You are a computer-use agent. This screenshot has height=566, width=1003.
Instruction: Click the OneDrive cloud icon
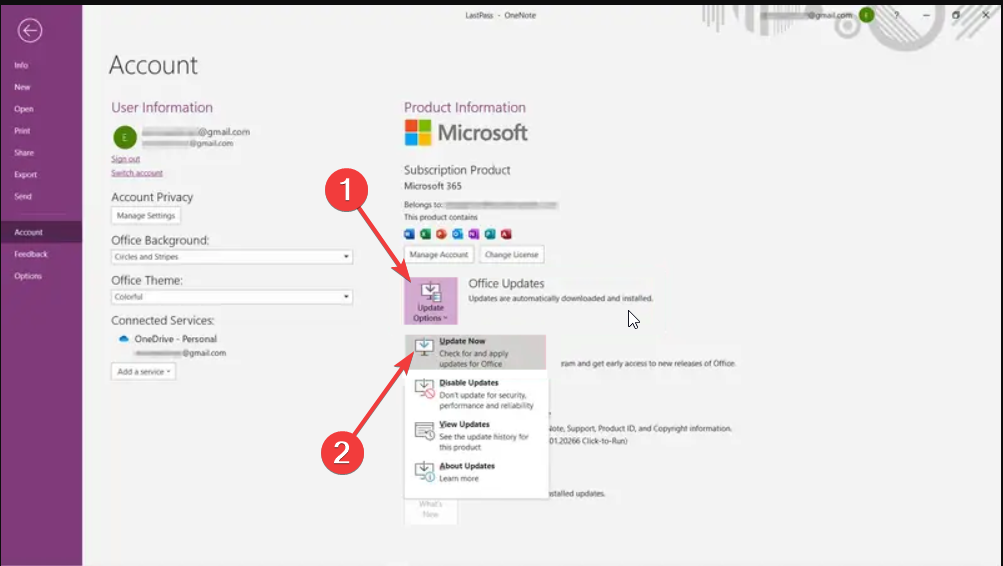pos(124,339)
